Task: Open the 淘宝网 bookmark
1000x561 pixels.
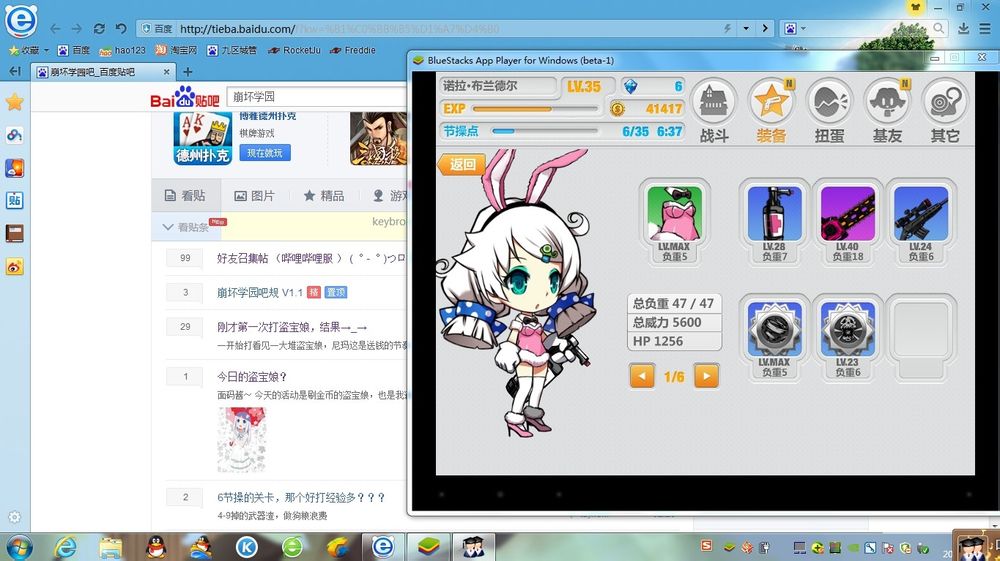Action: (x=177, y=50)
